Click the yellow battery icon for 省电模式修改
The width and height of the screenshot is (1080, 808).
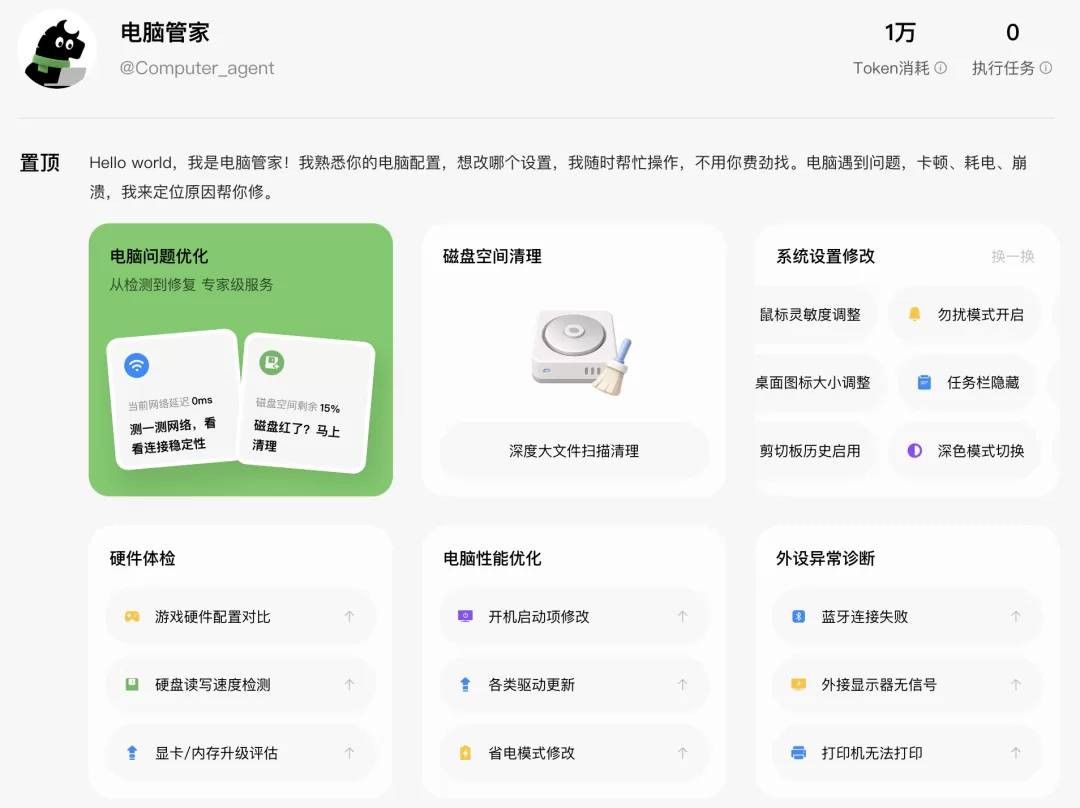(x=465, y=753)
